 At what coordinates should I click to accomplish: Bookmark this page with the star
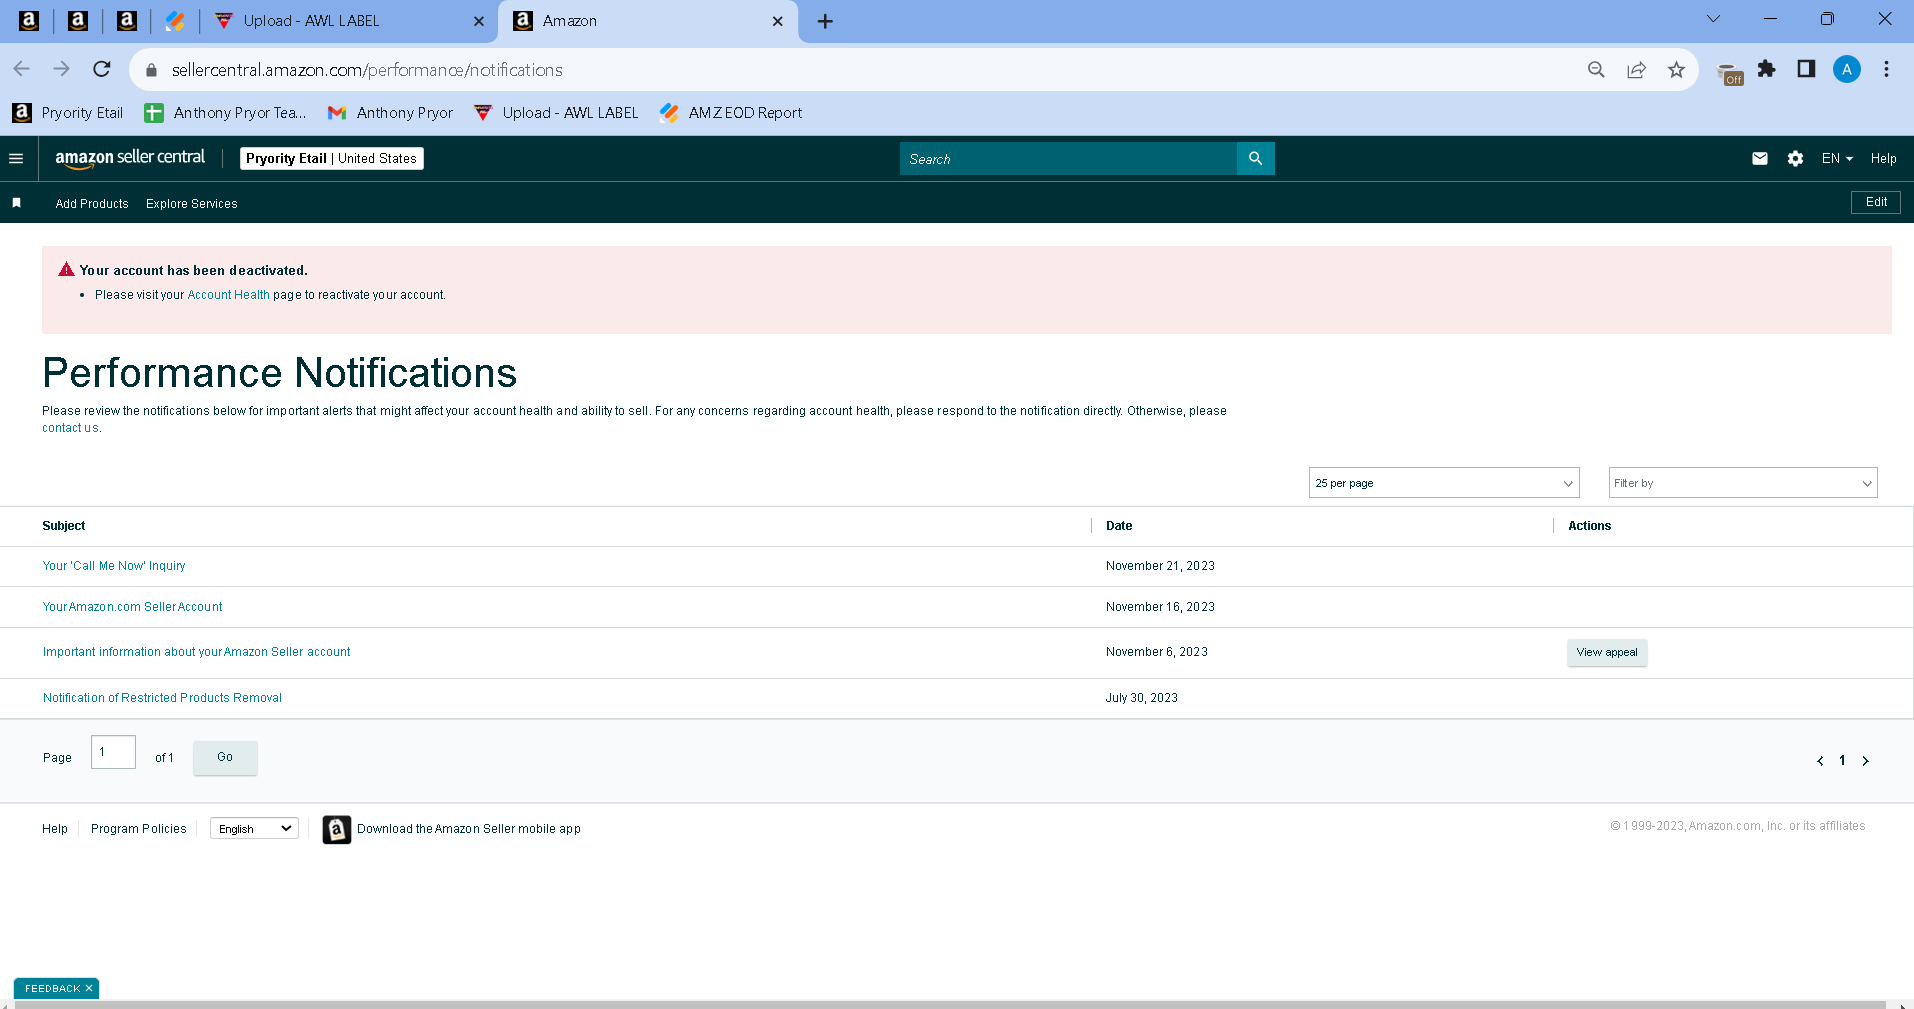(1676, 69)
